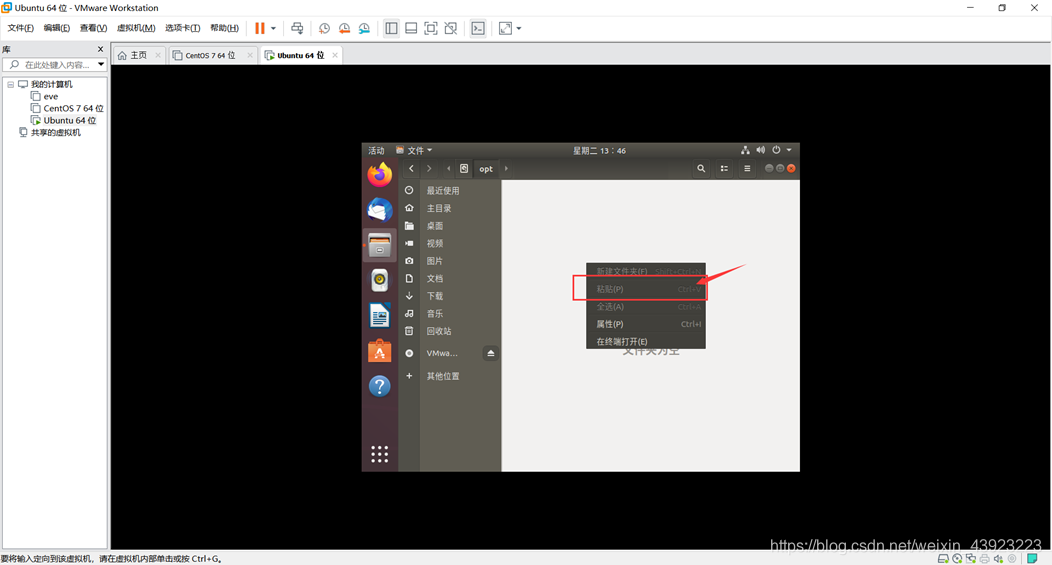The image size is (1052, 565).
Task: Select 共享的虚拟机 in the library tree
Action: (x=56, y=133)
